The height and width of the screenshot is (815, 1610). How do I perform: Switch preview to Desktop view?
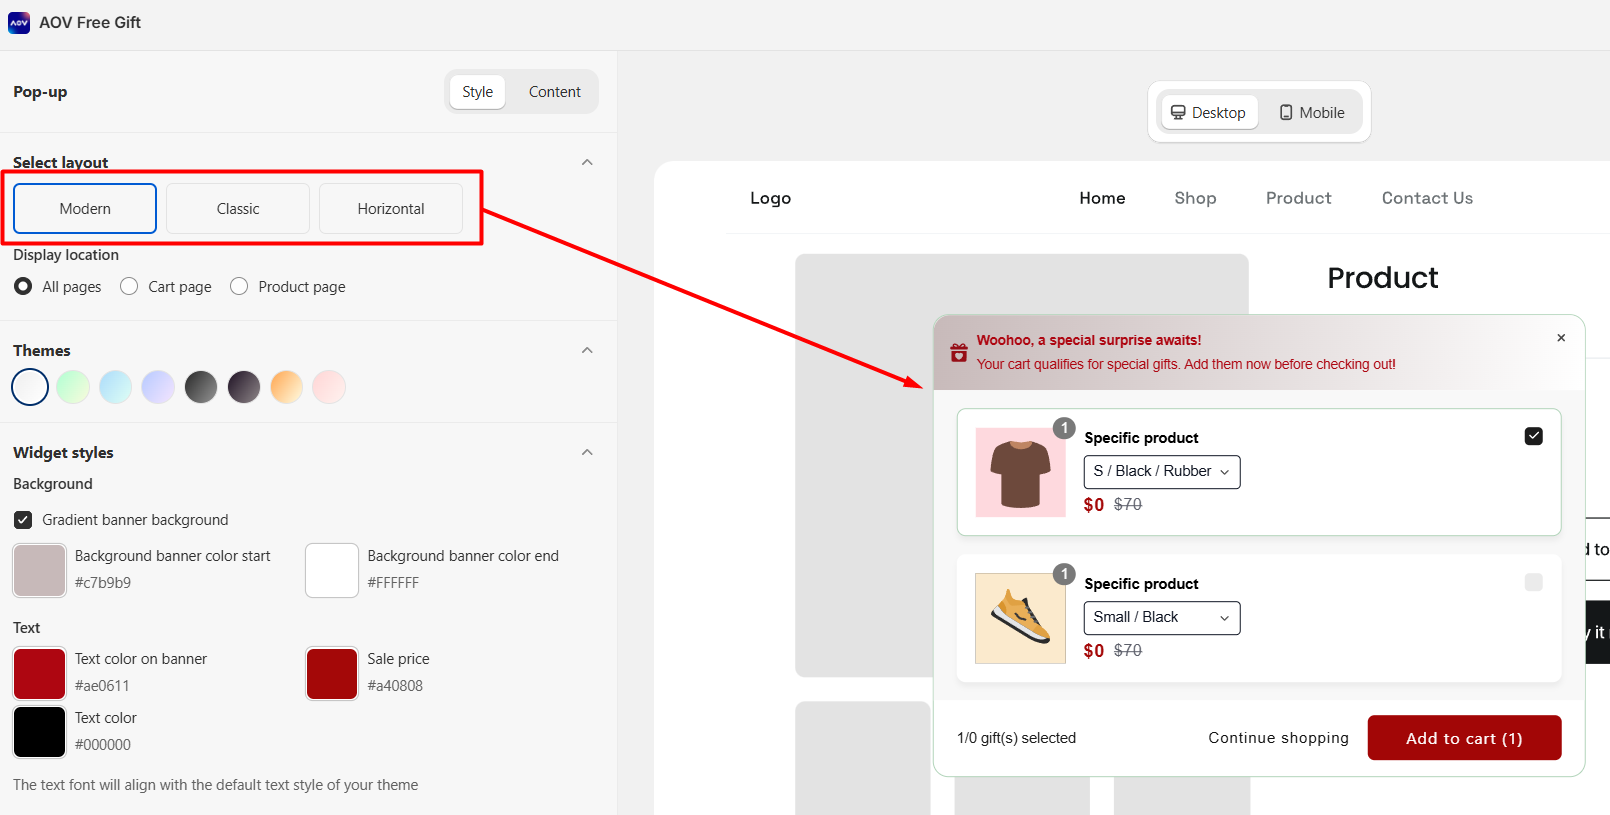pos(1208,113)
